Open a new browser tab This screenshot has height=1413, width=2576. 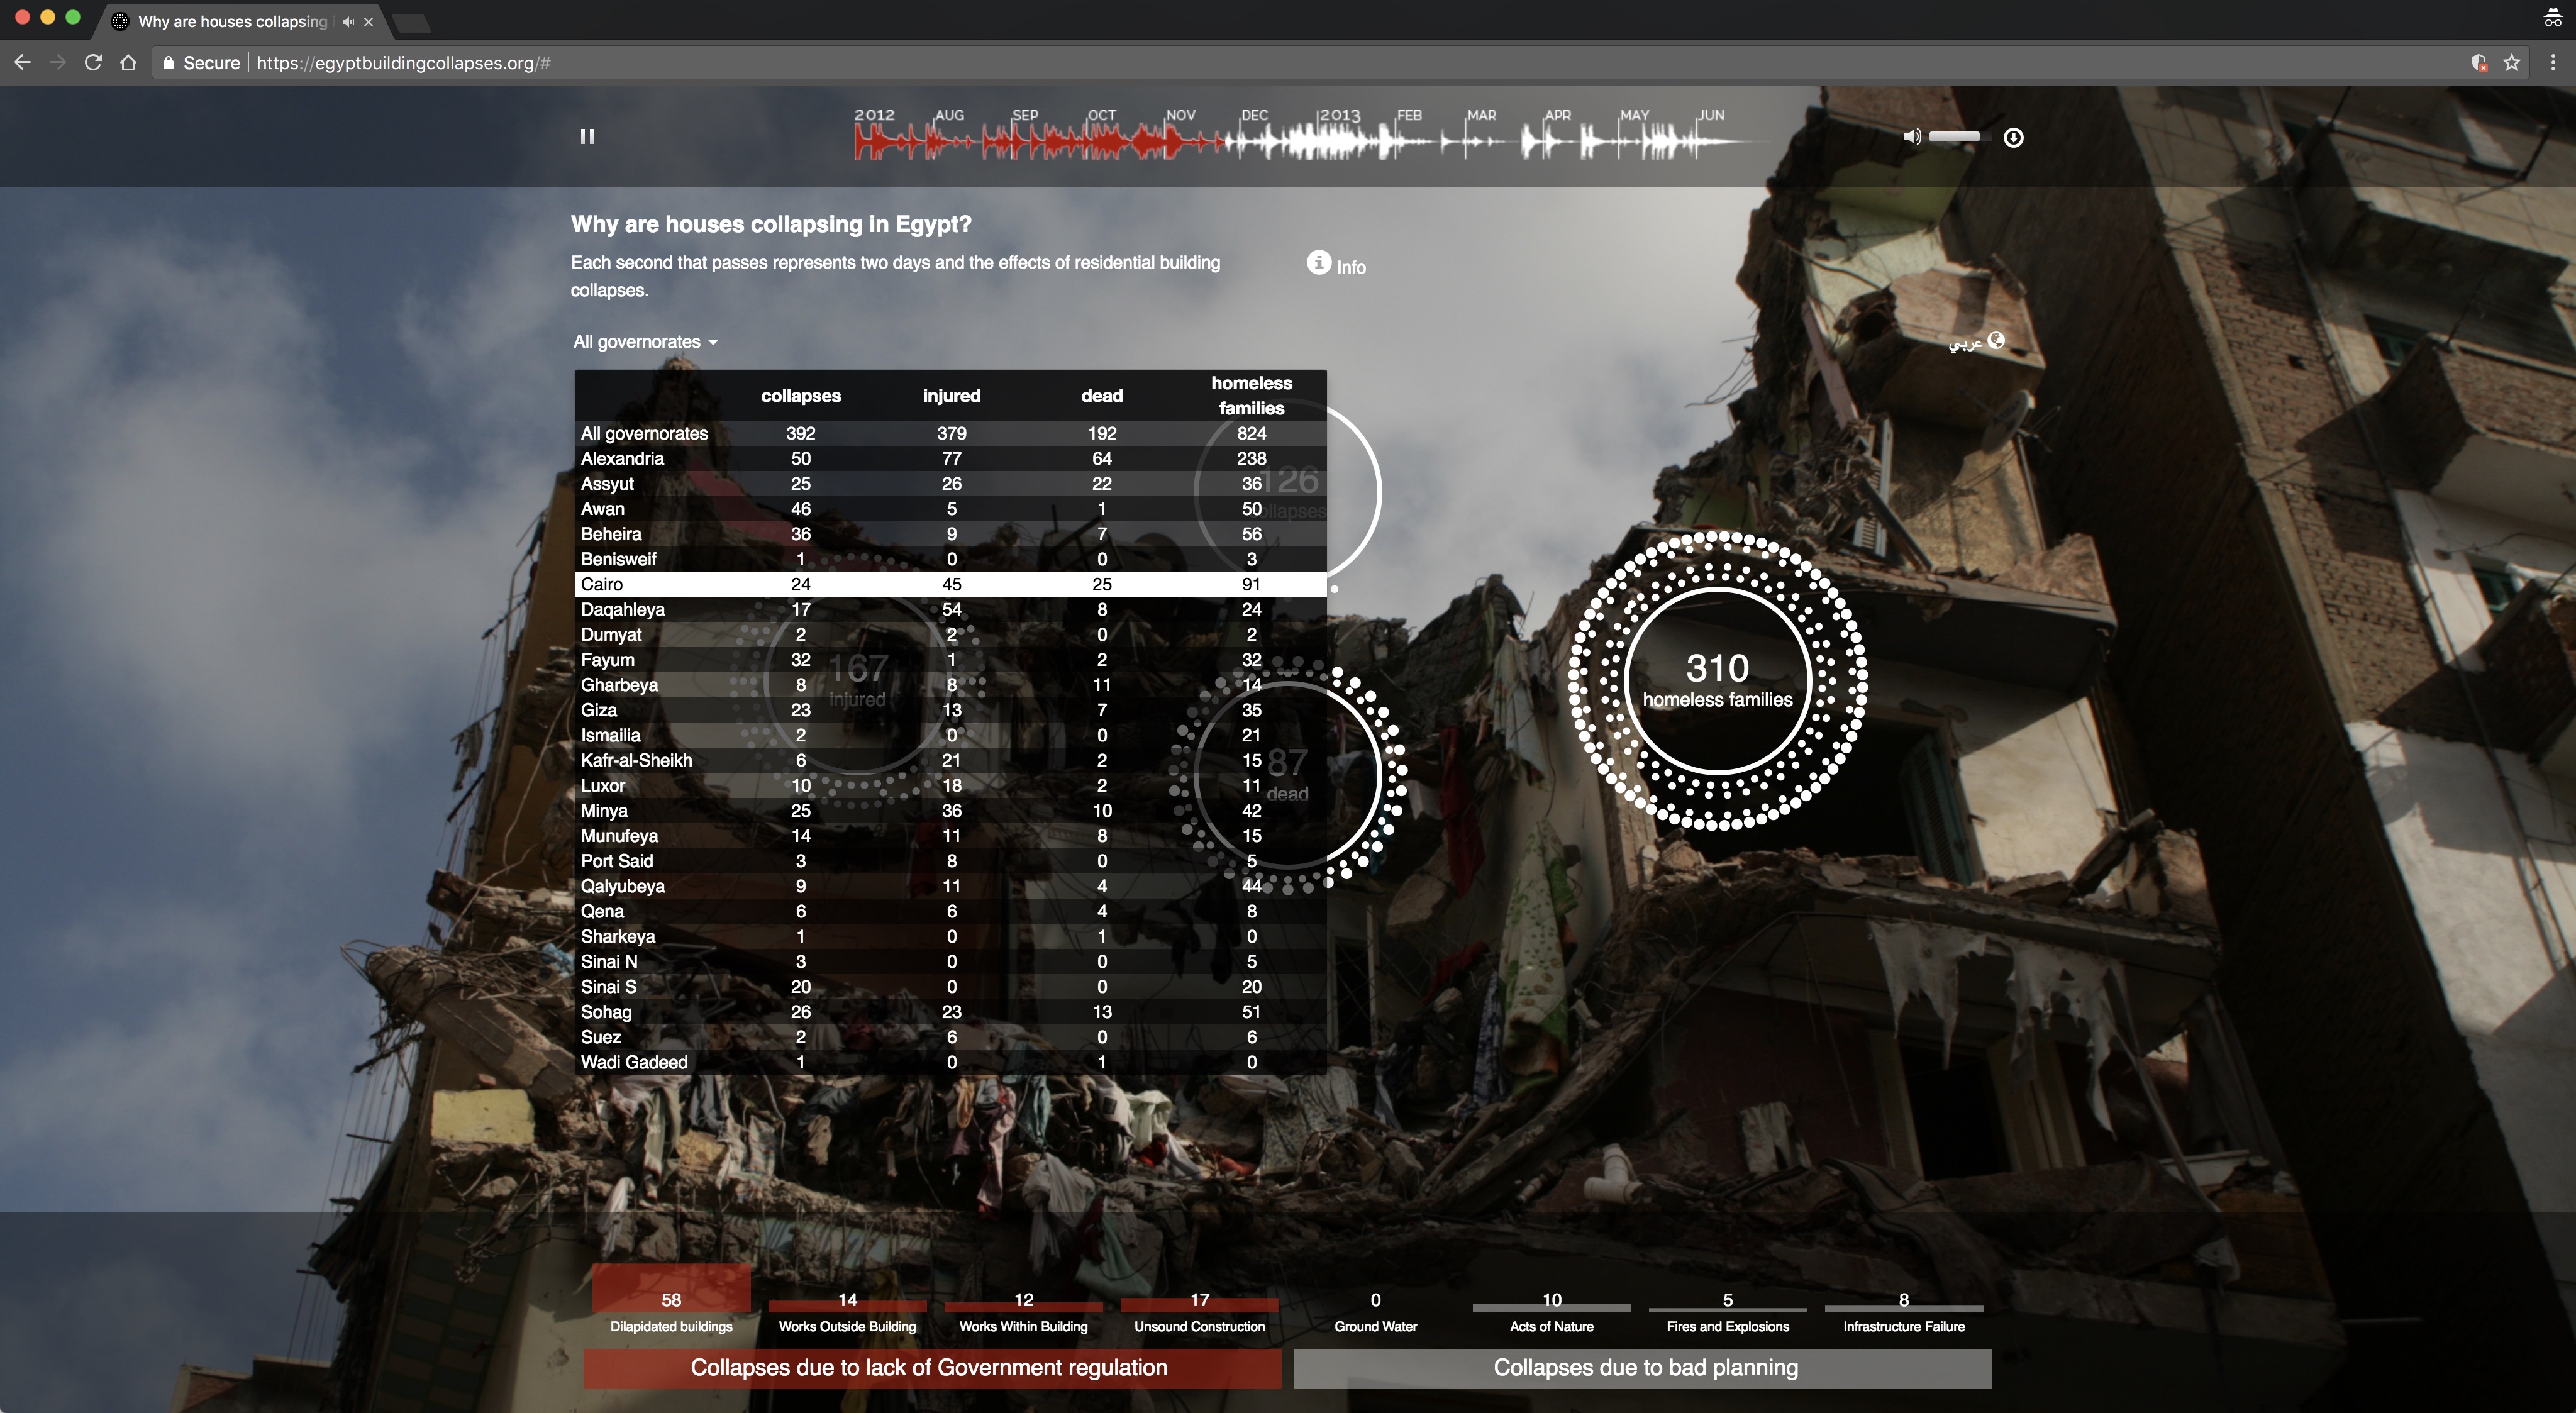[x=411, y=22]
